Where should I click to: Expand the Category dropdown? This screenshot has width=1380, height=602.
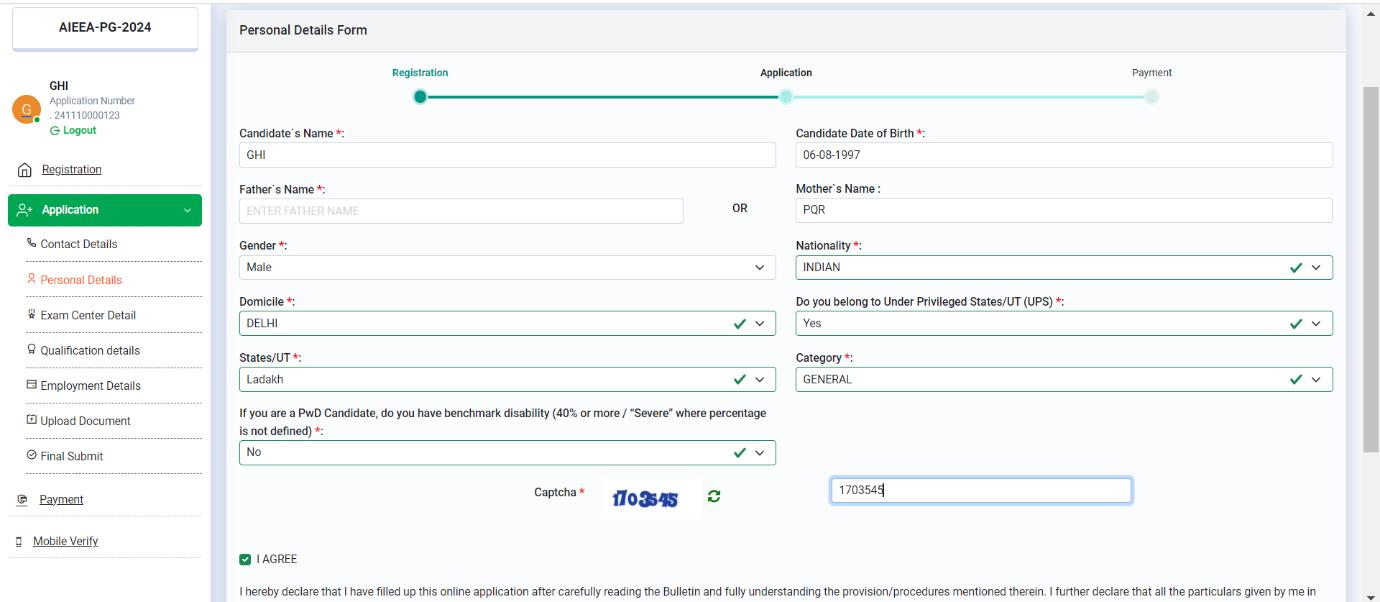coord(1063,380)
